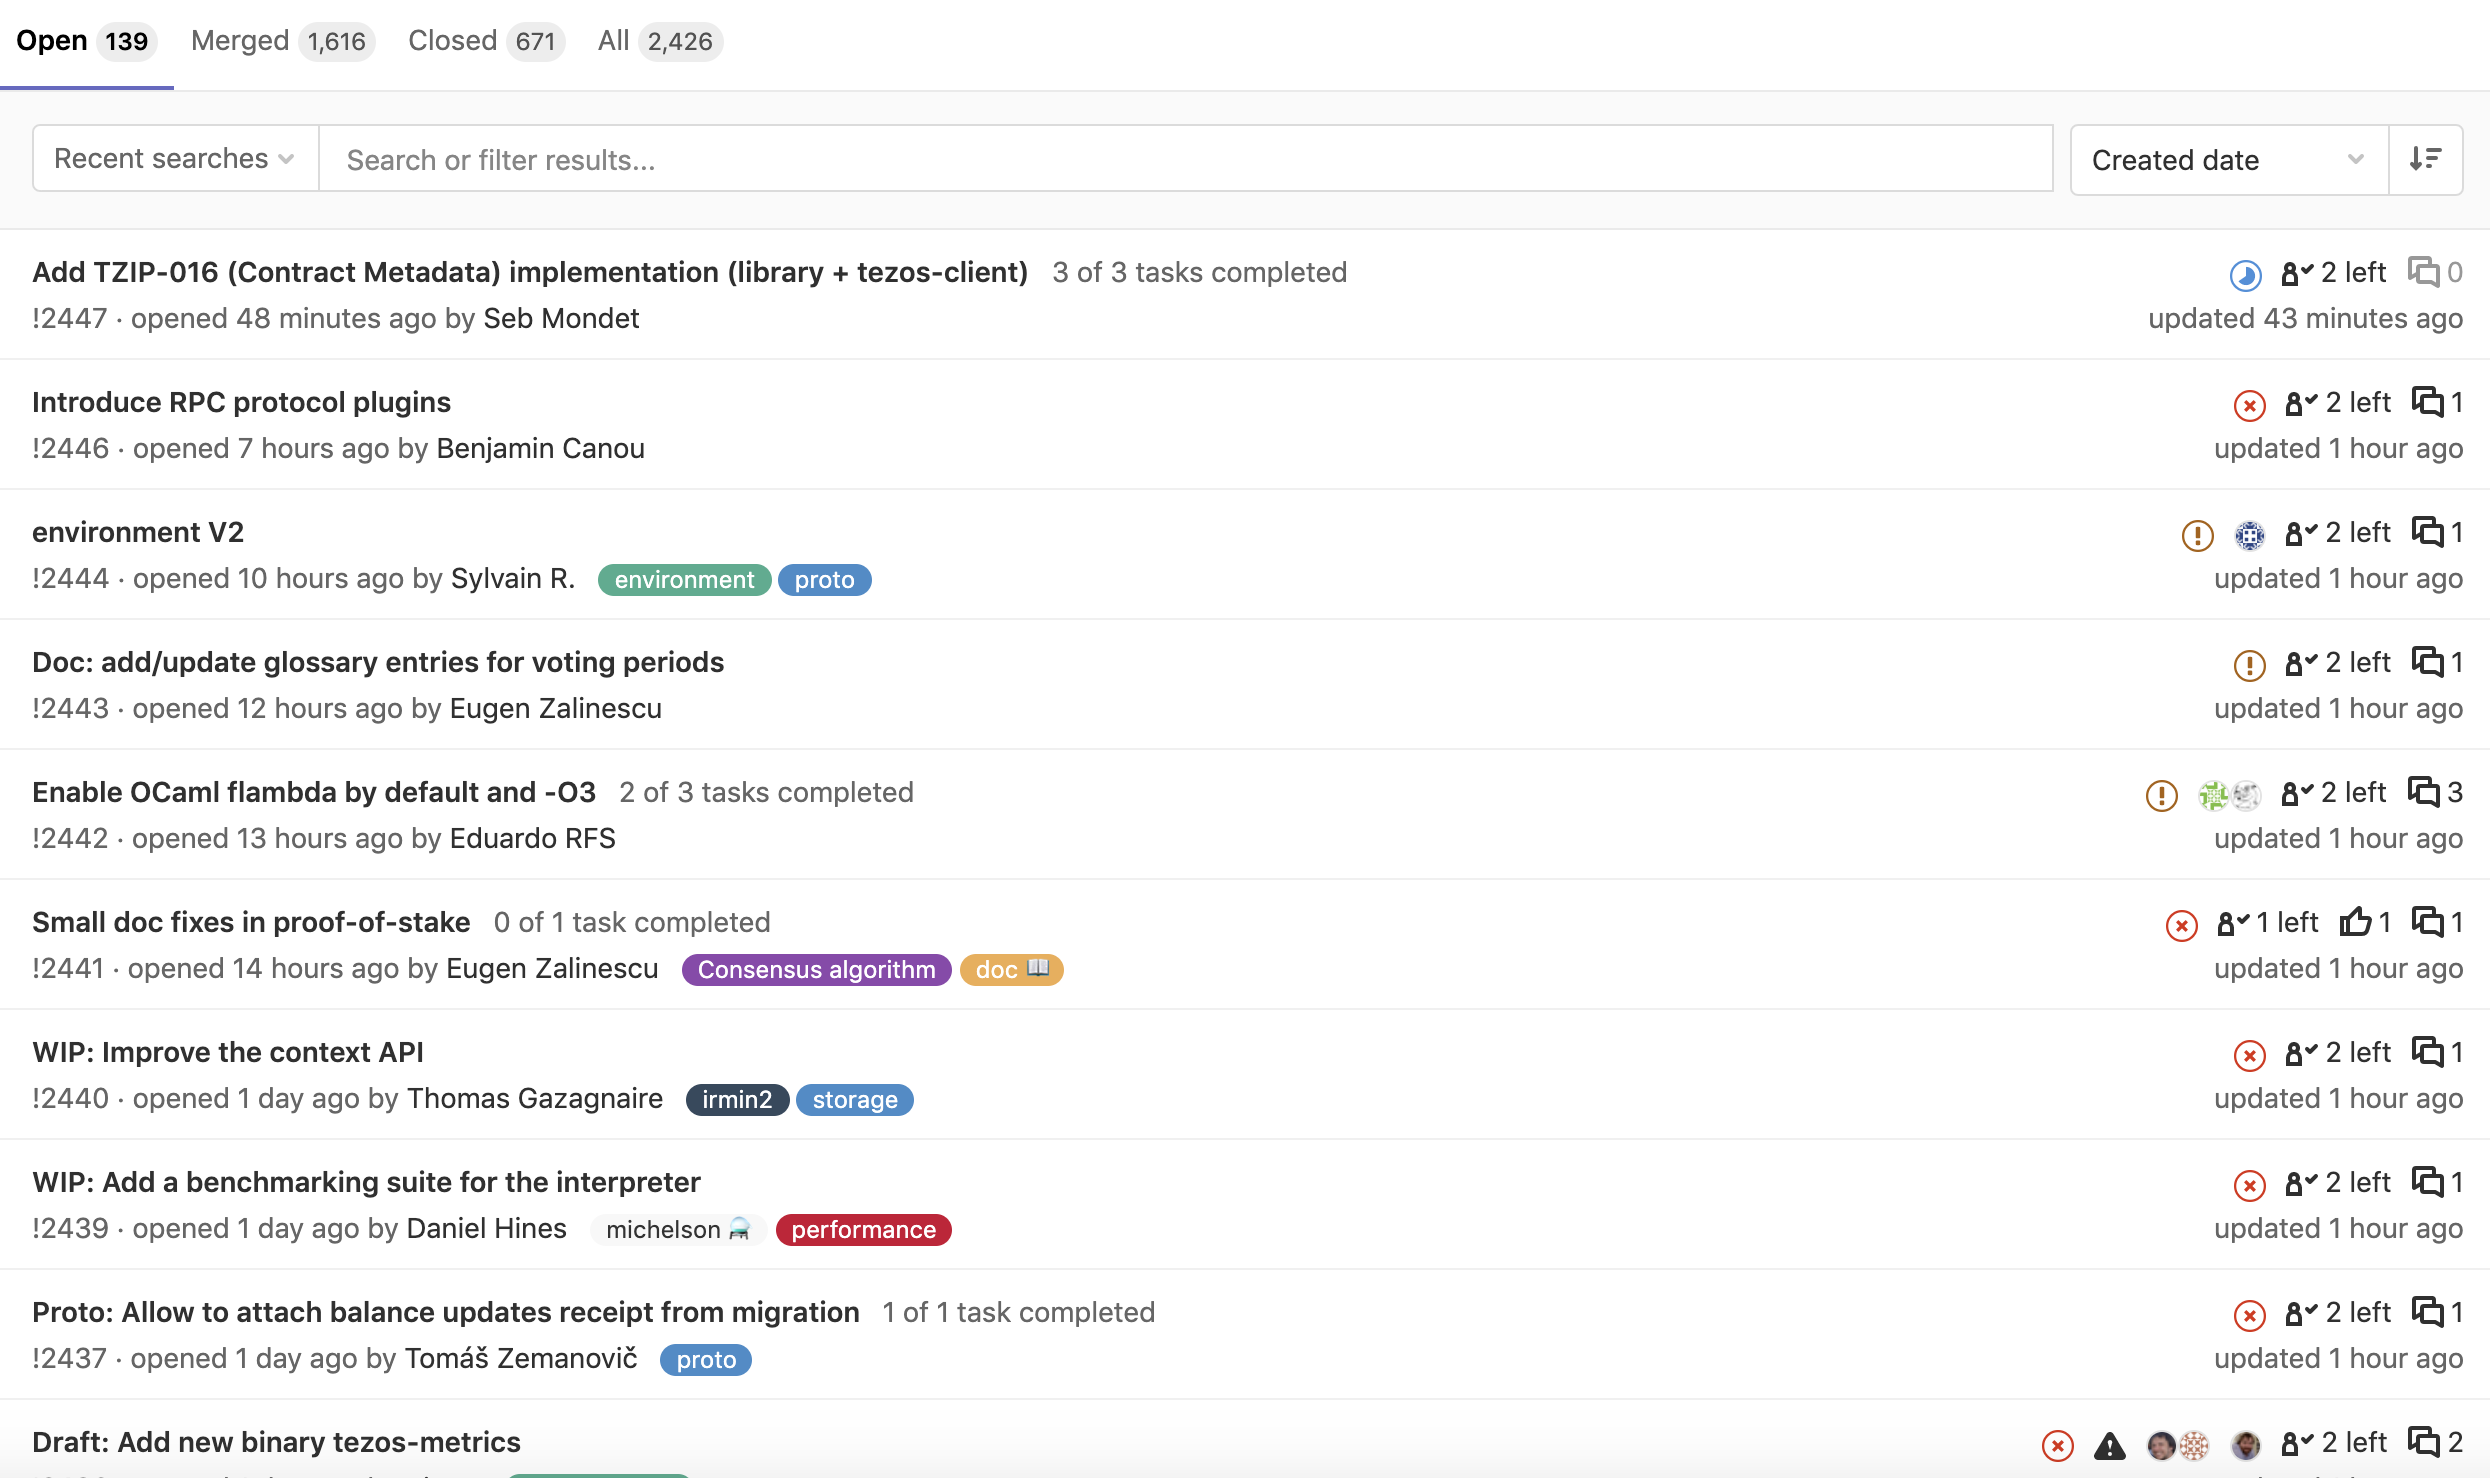
Task: Click assignee avatar on environment V2 row
Action: pos(2249,535)
